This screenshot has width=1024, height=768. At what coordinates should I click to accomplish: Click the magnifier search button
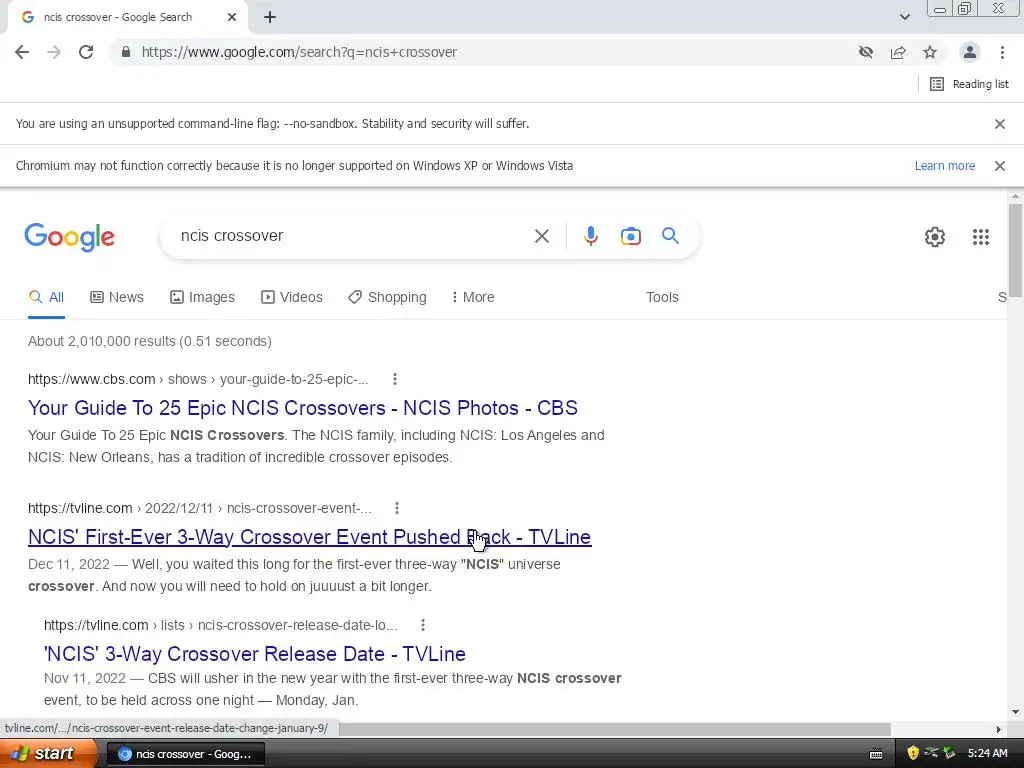tap(670, 236)
